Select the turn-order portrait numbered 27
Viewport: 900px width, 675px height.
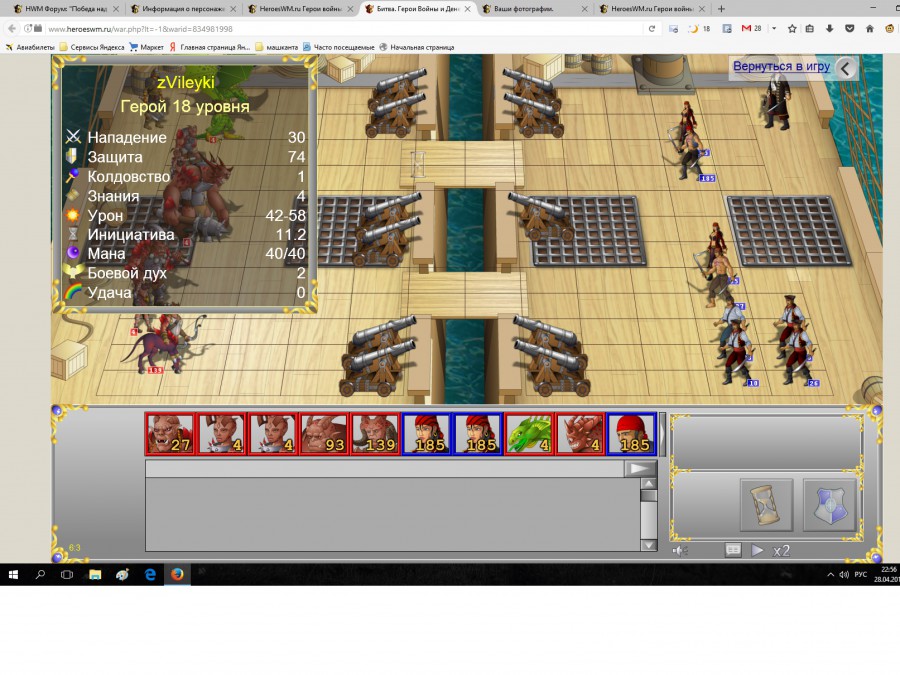pos(170,434)
